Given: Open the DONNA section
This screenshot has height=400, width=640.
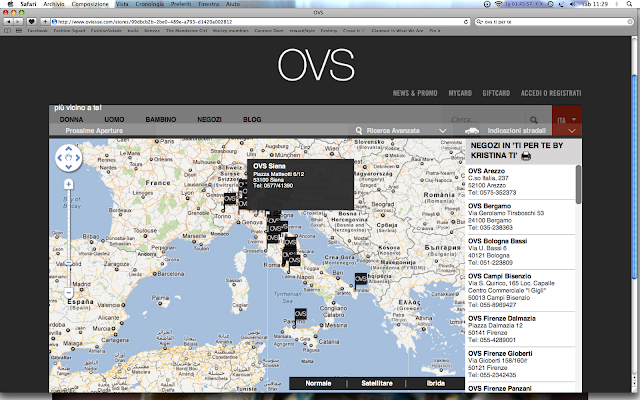Looking at the screenshot, I should click(x=71, y=120).
